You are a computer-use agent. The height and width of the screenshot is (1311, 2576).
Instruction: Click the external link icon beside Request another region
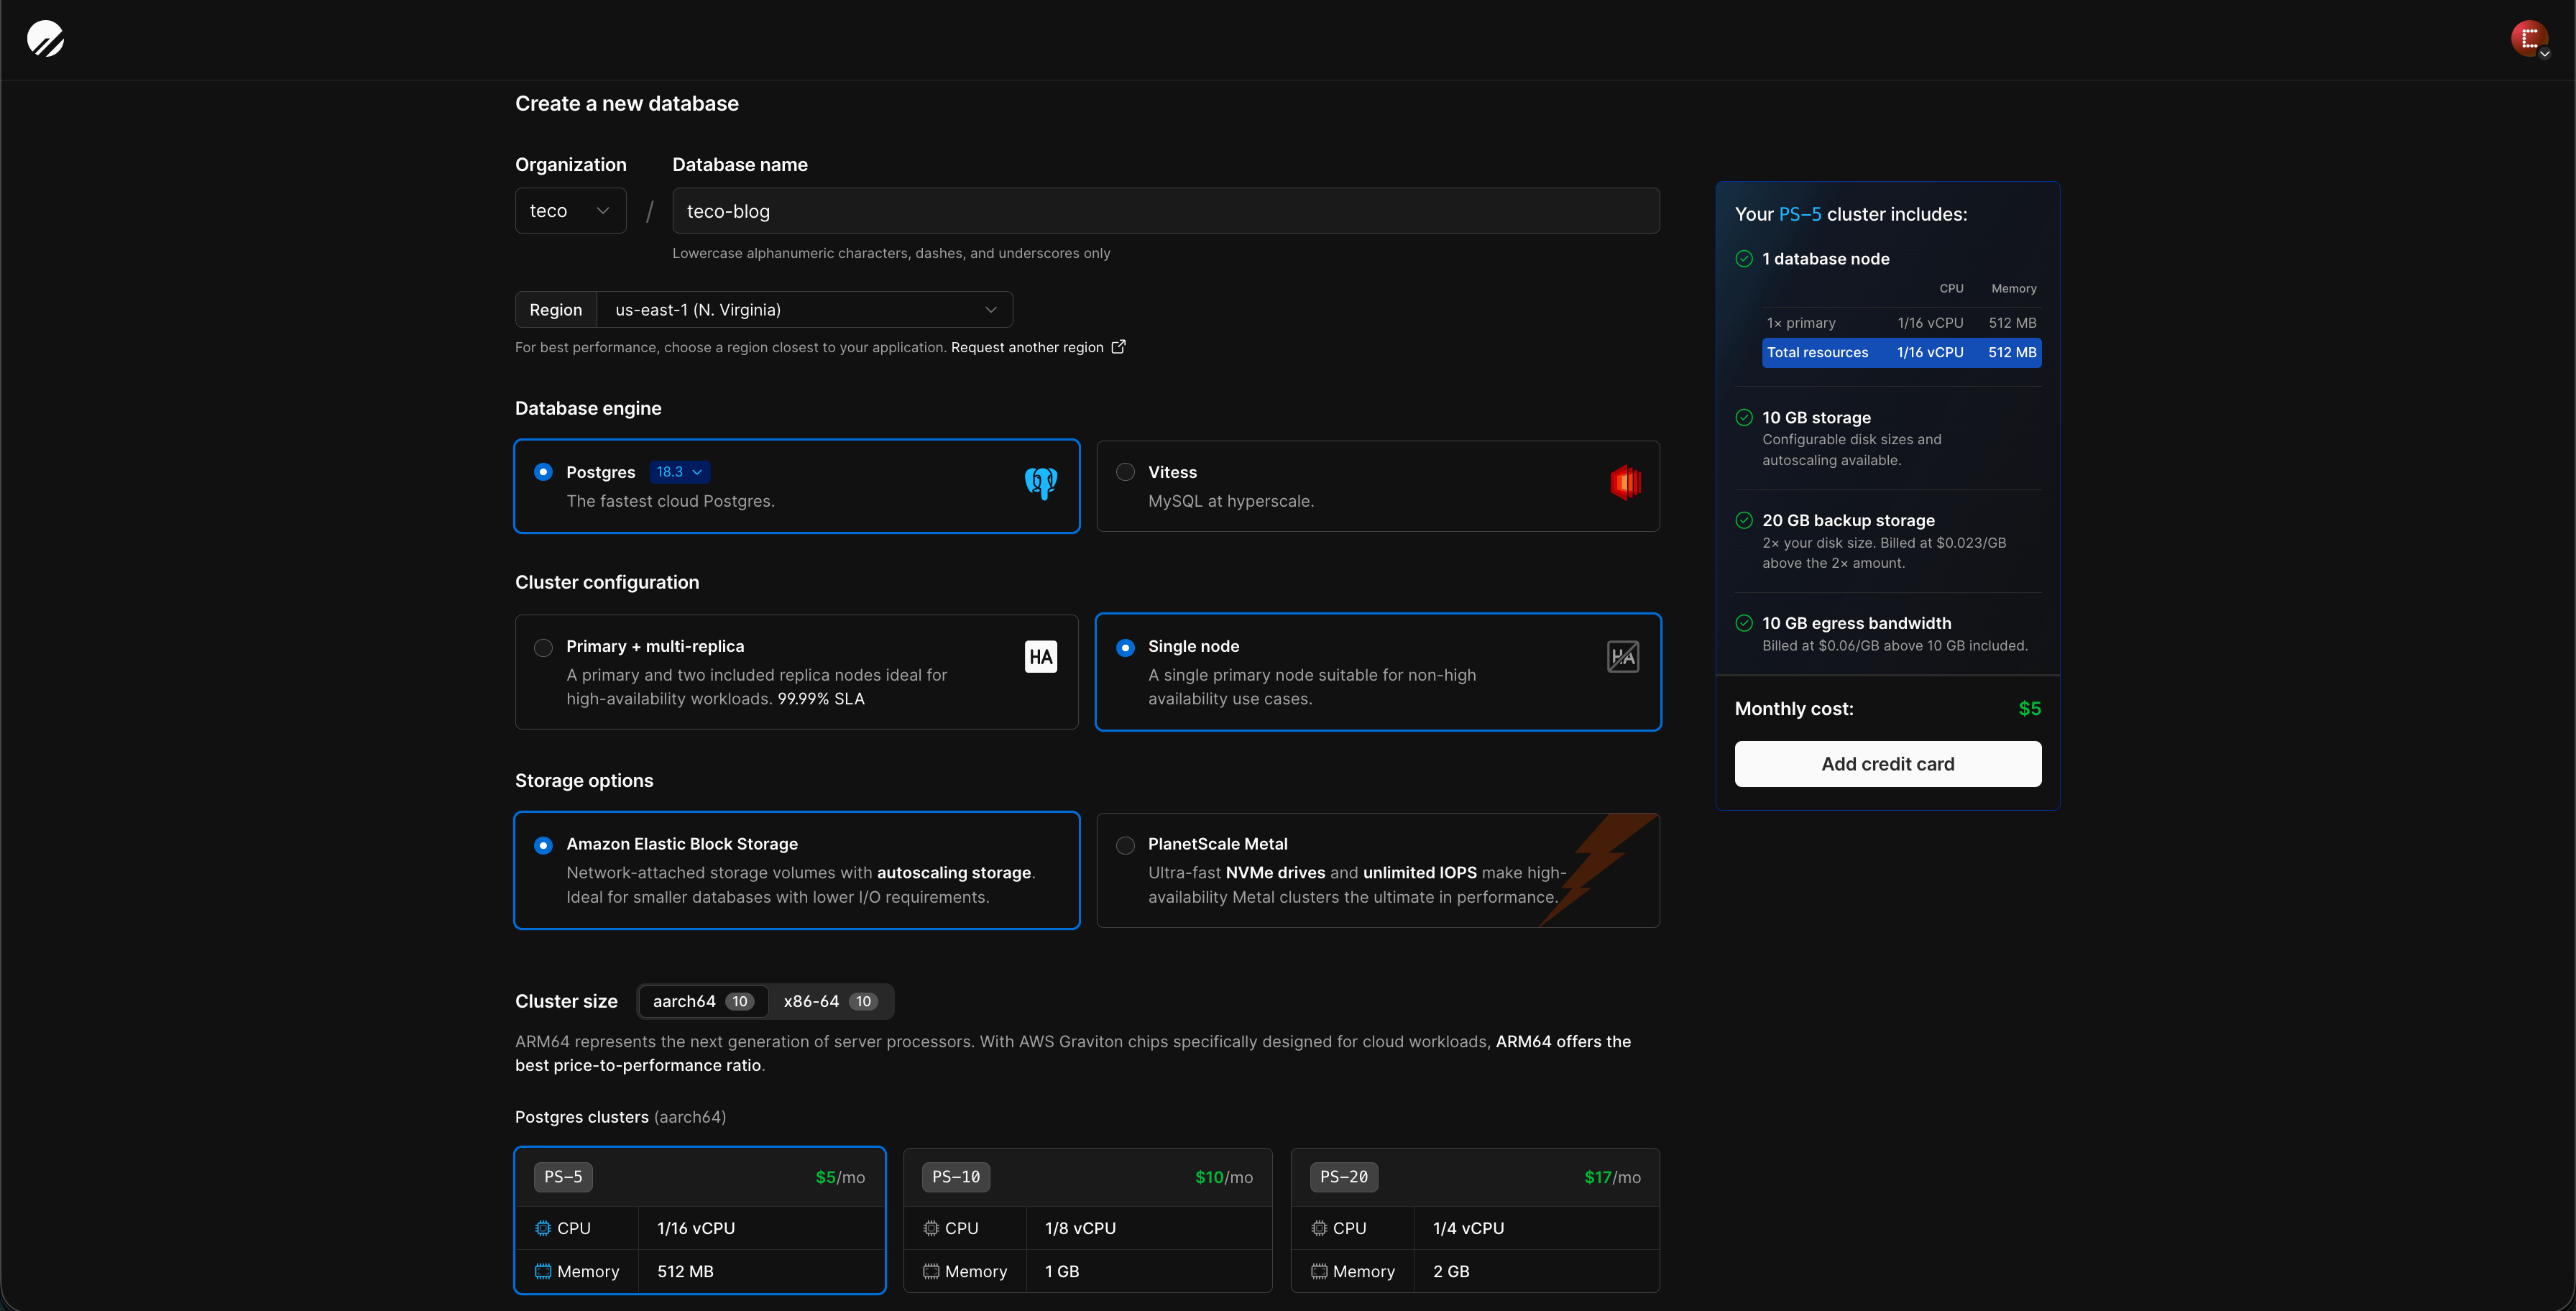(1117, 347)
